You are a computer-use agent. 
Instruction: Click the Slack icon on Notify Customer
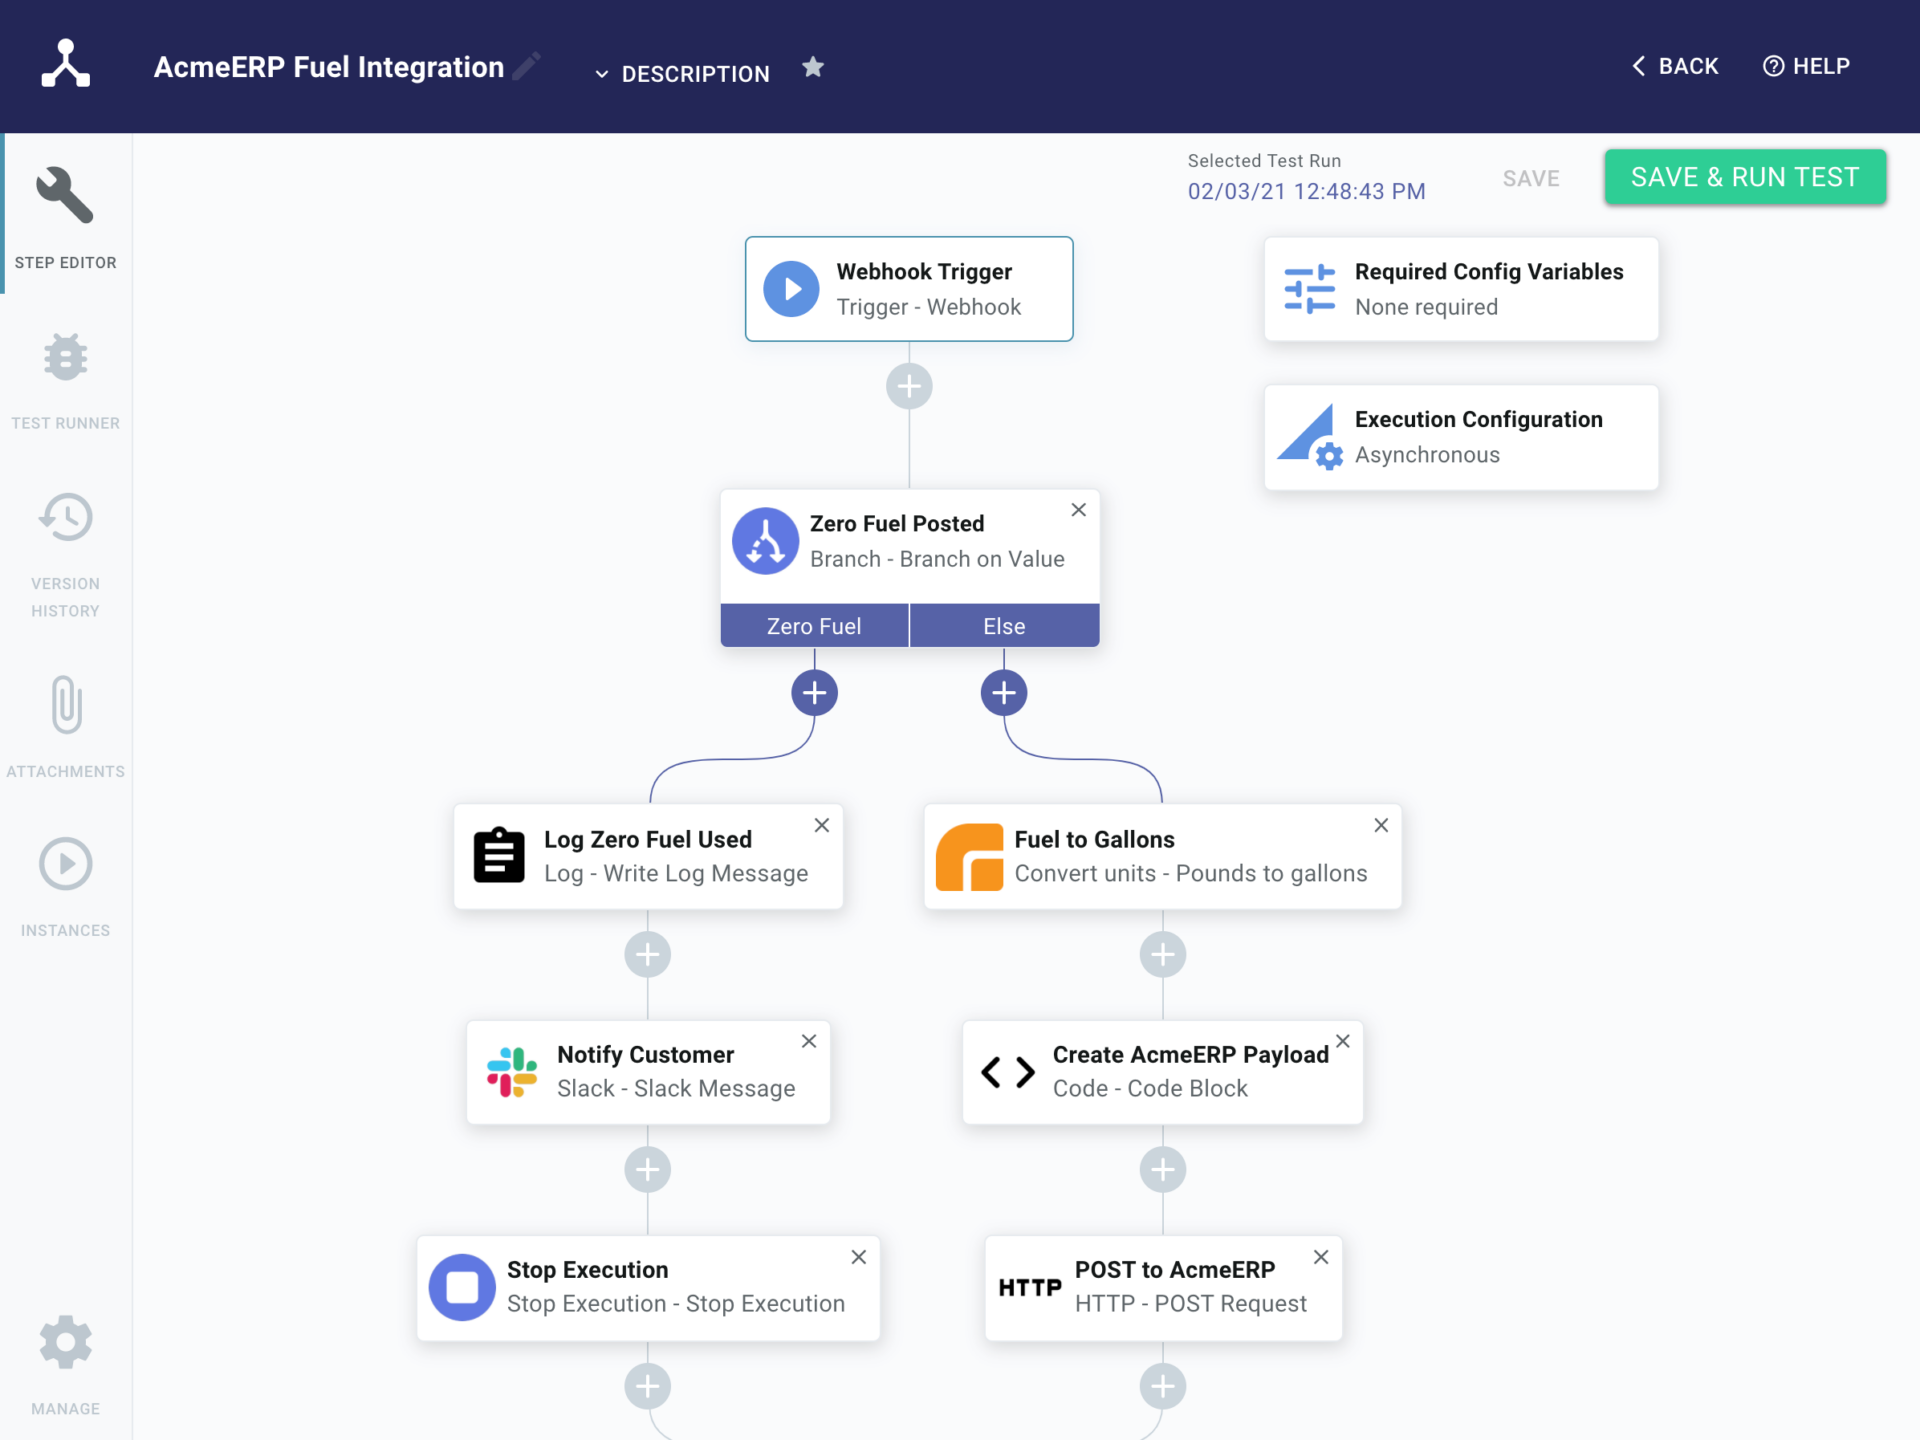click(512, 1072)
